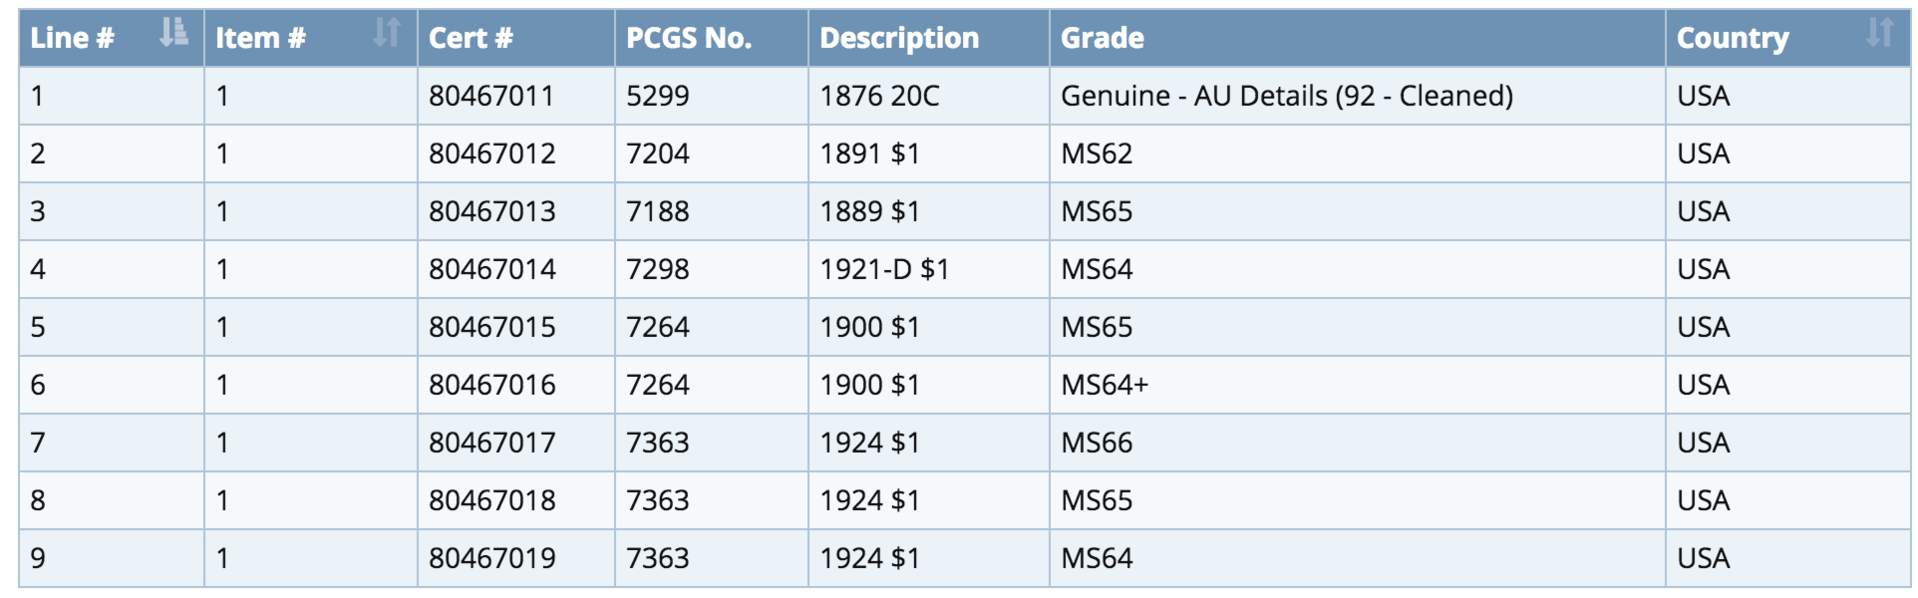Click PCGS number 5299
Screen dimensions: 1918x598
pyautogui.click(x=657, y=96)
